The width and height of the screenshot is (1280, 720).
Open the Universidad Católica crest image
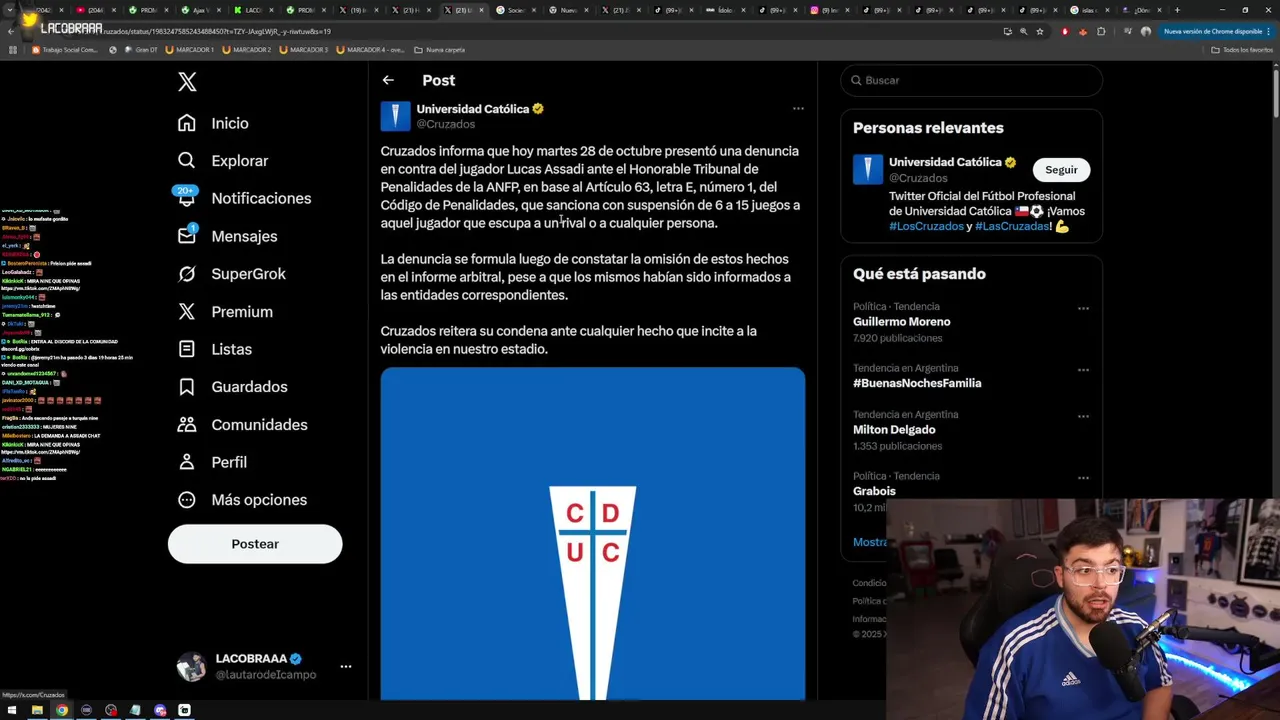(592, 534)
